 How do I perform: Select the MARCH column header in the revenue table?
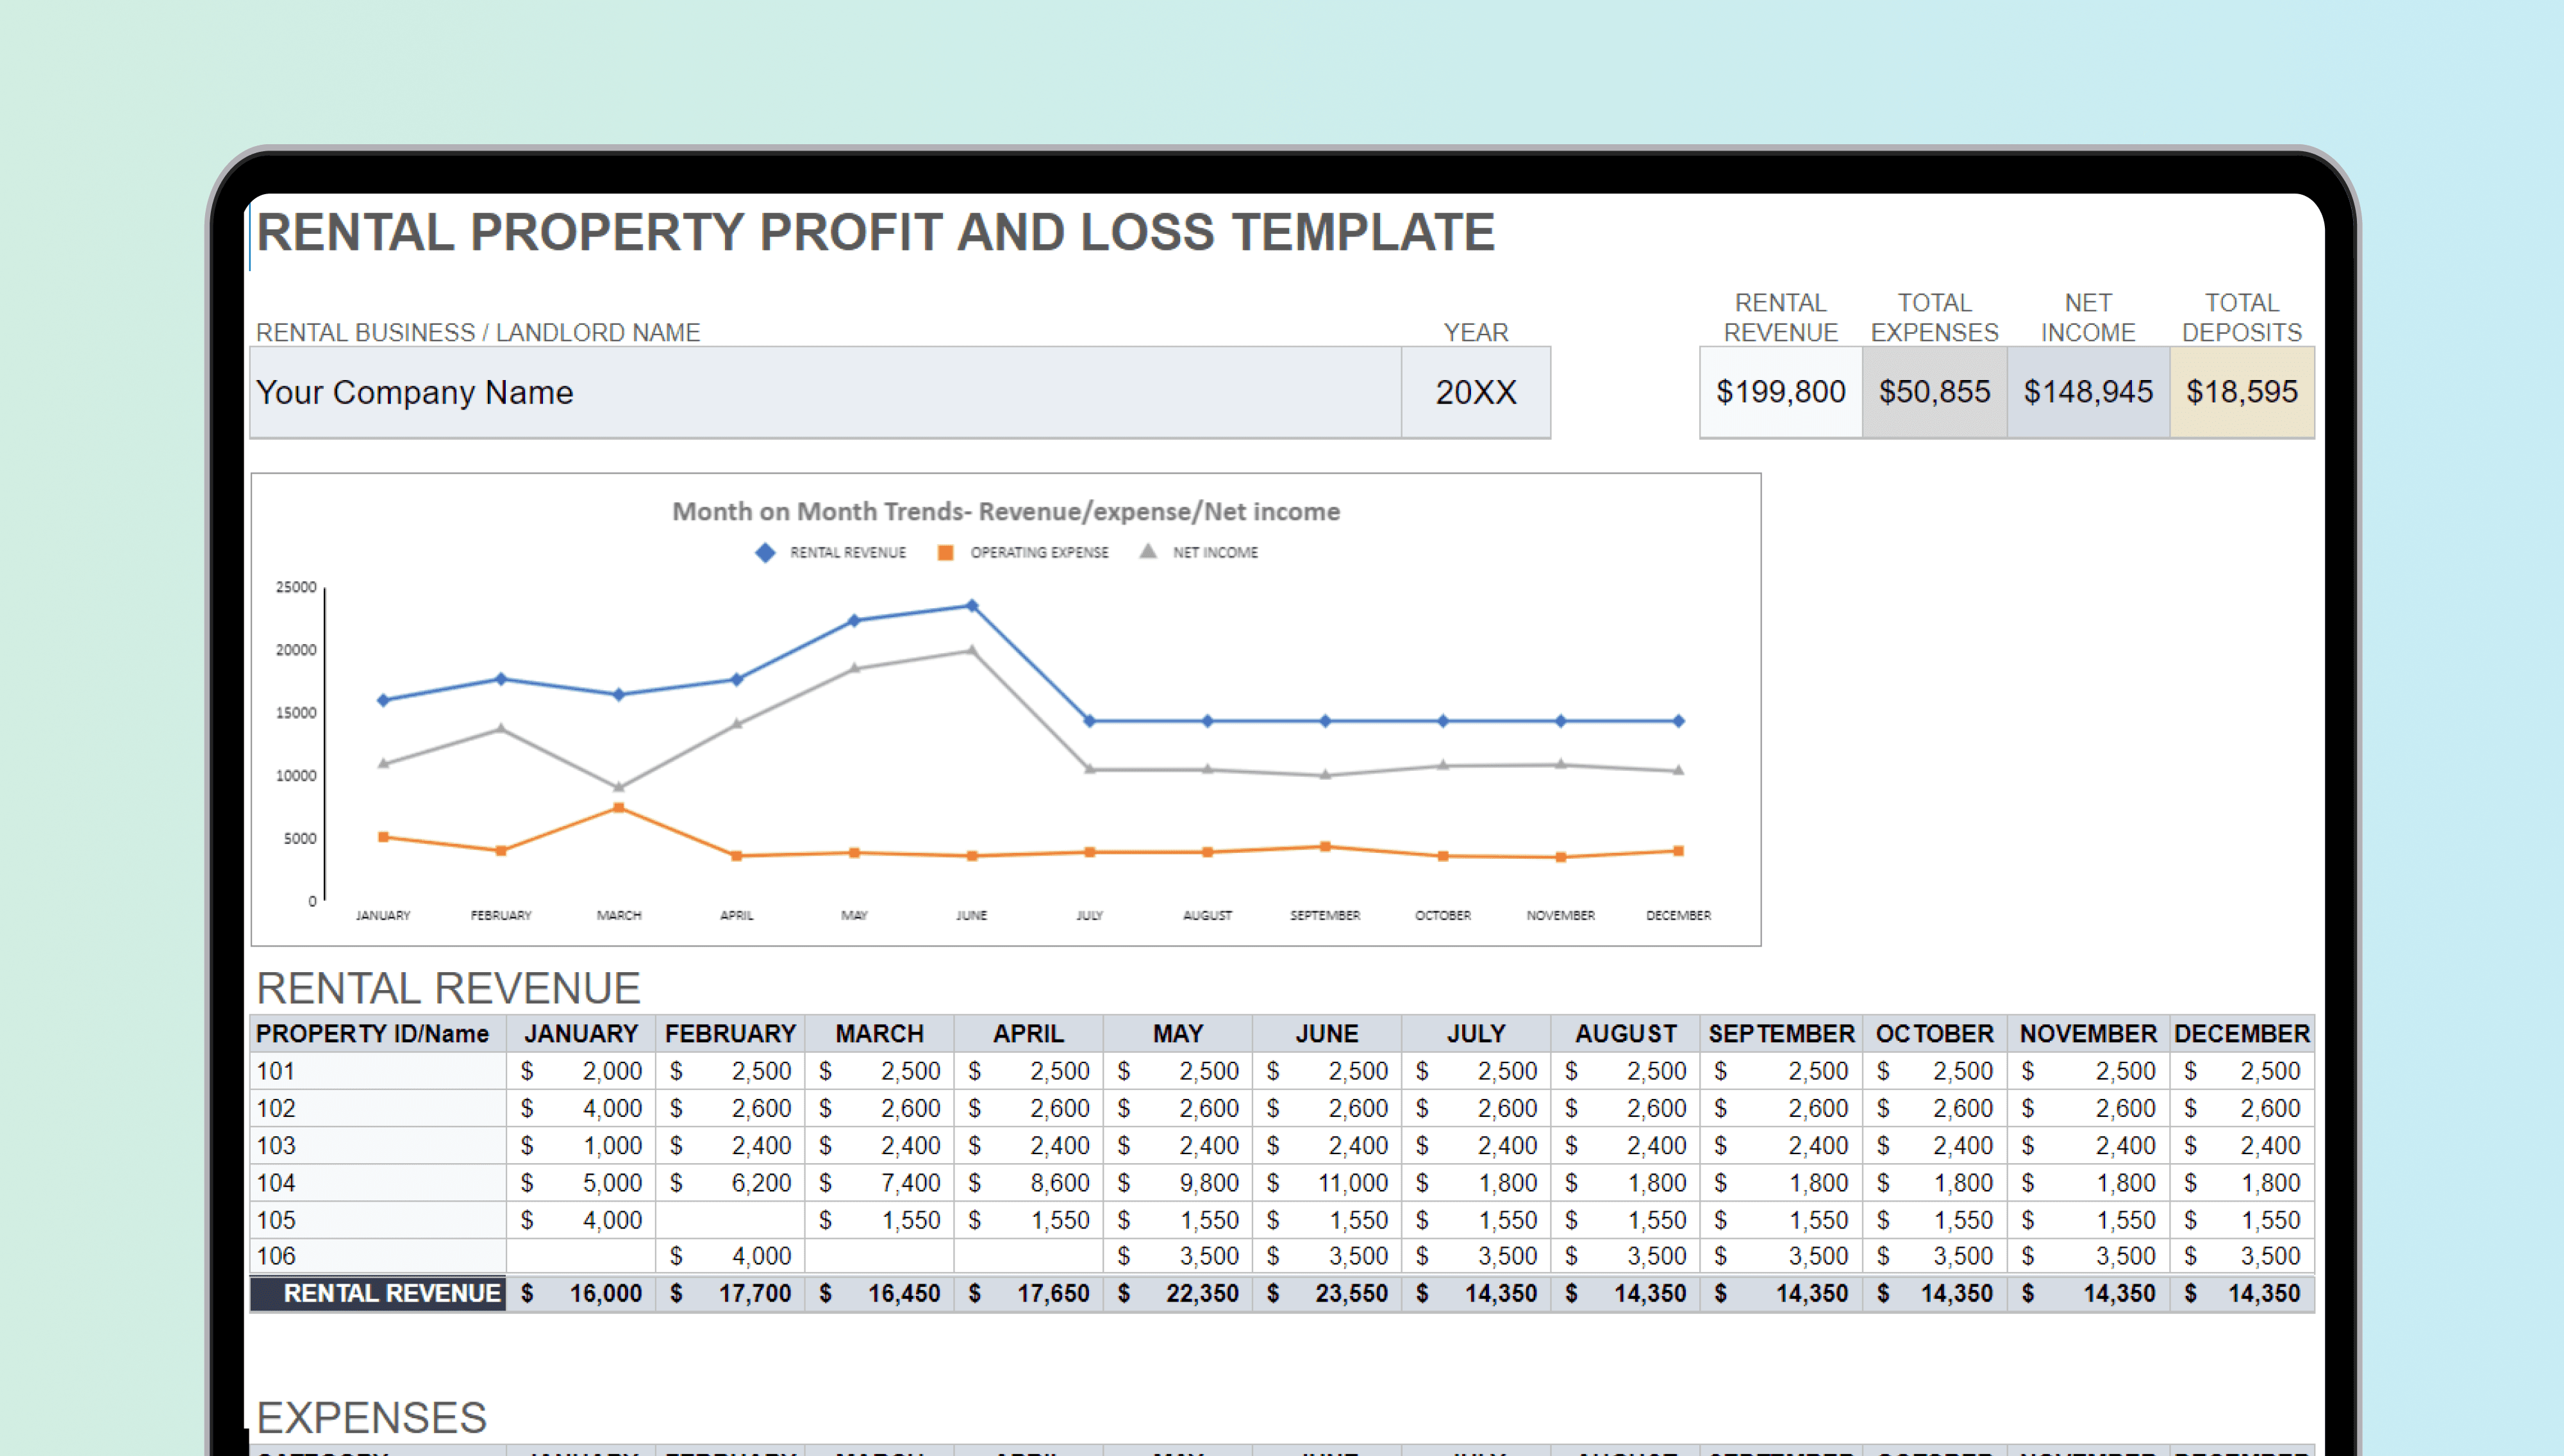click(879, 1034)
